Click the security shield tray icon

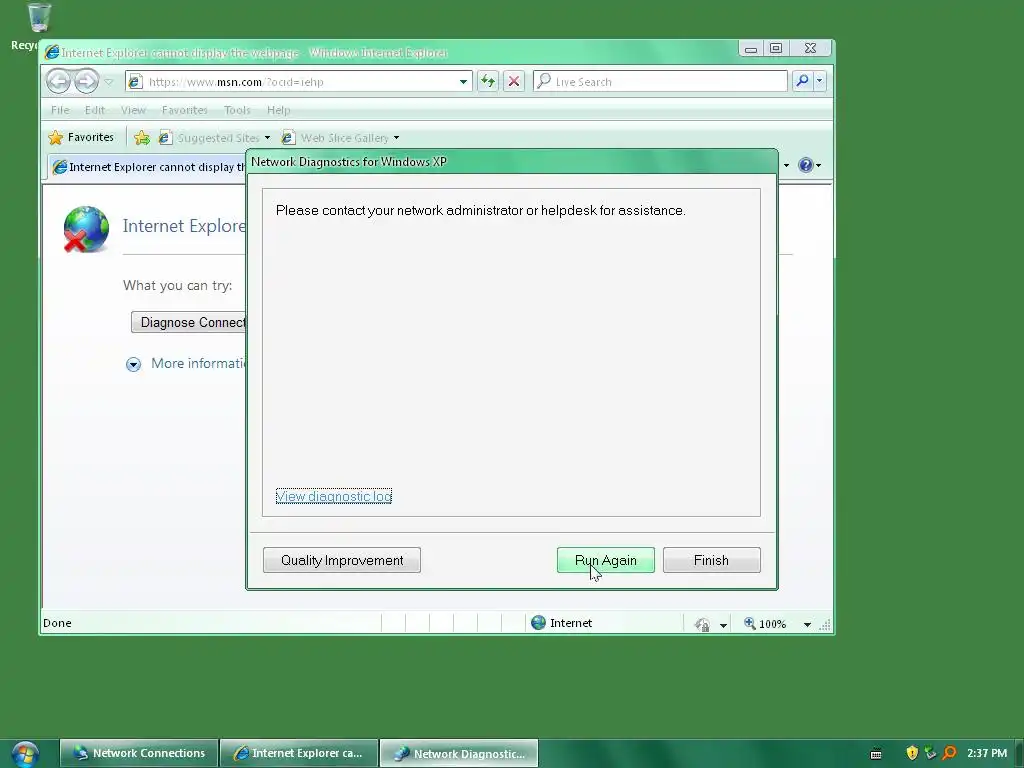[x=912, y=753]
